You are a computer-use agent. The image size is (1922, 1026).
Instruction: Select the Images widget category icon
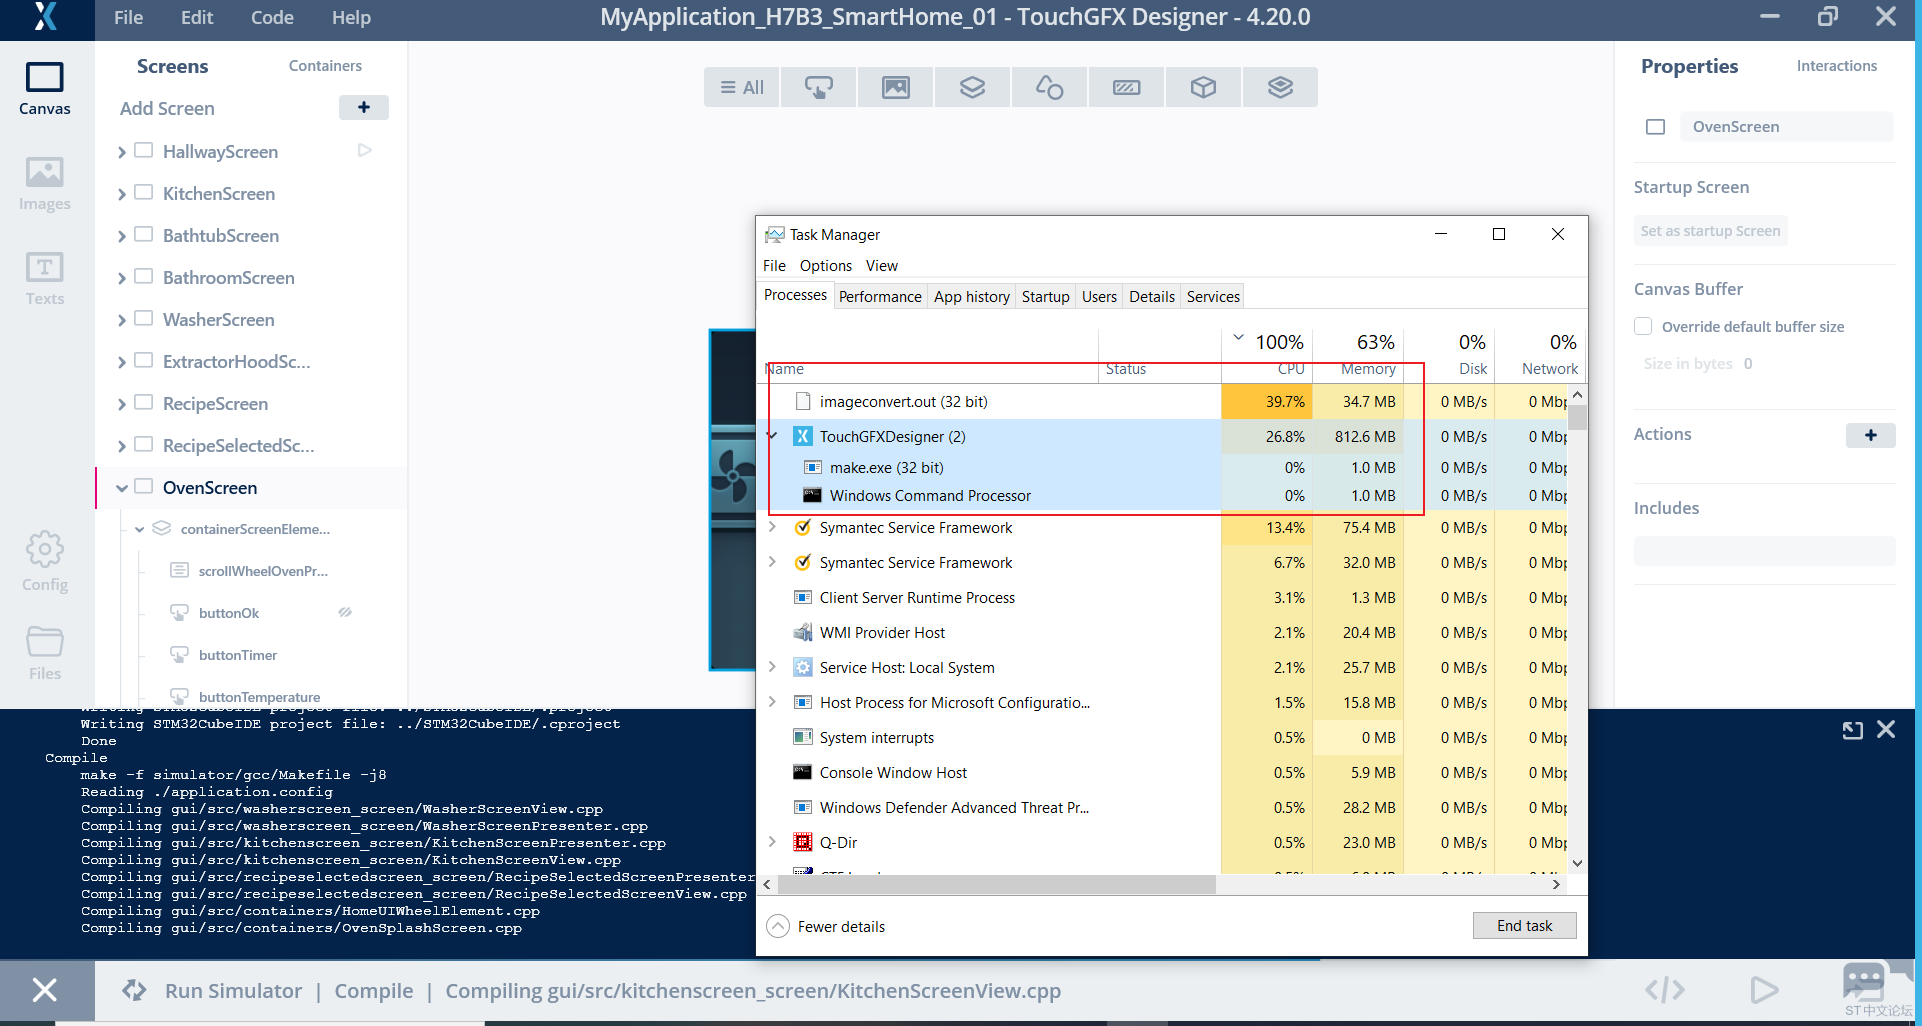895,88
